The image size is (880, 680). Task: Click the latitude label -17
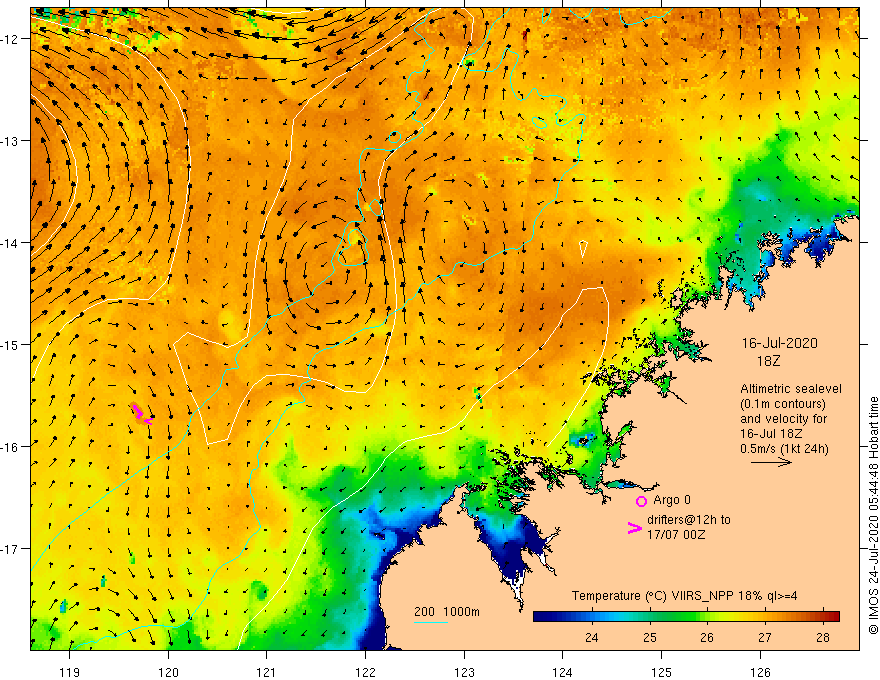point(10,549)
